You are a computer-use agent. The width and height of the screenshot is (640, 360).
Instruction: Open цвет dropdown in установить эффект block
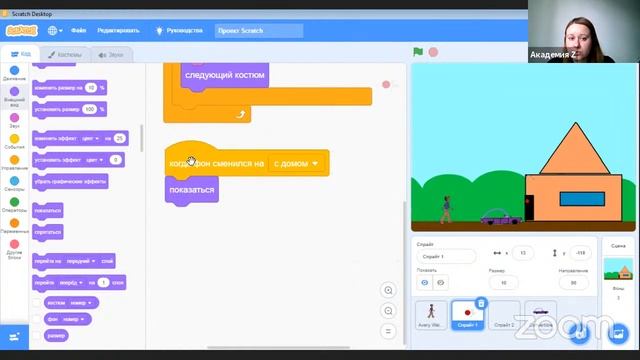[94, 160]
